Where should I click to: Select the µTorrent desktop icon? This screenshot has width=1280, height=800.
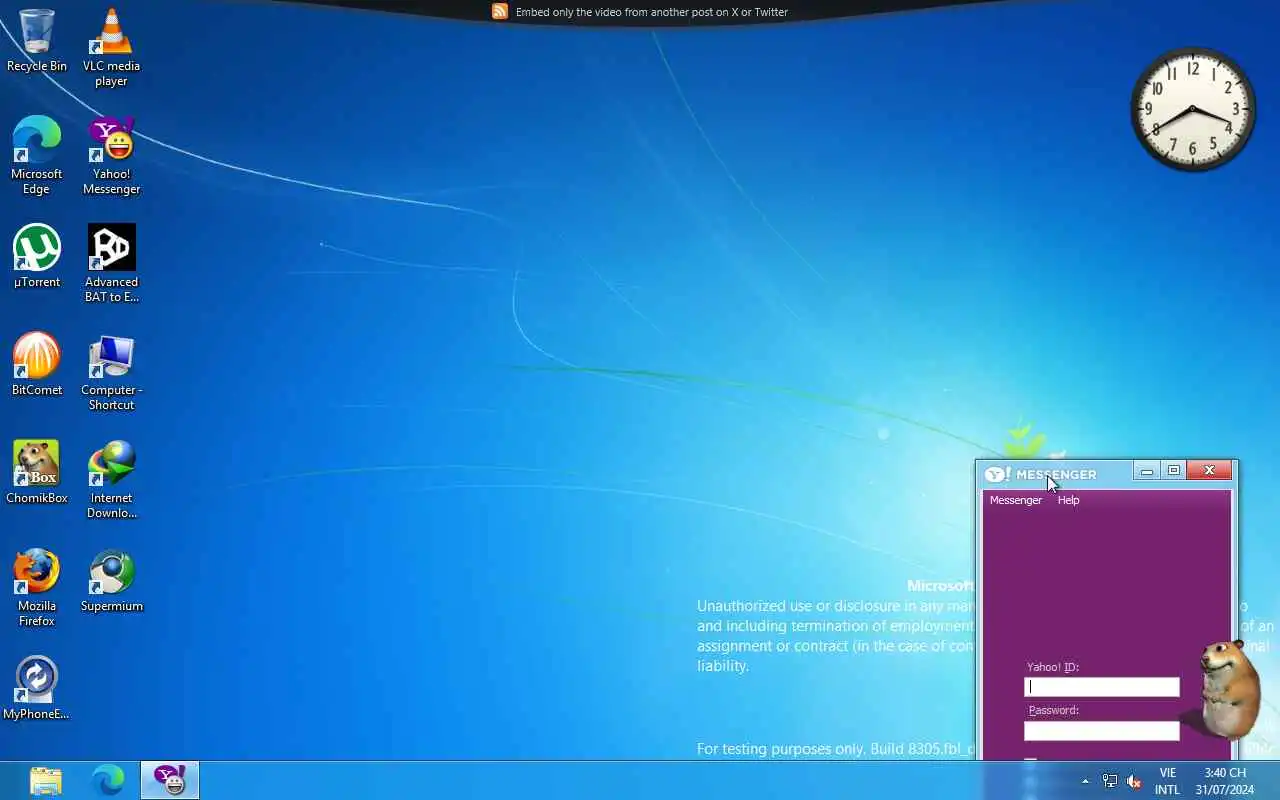[x=37, y=256]
